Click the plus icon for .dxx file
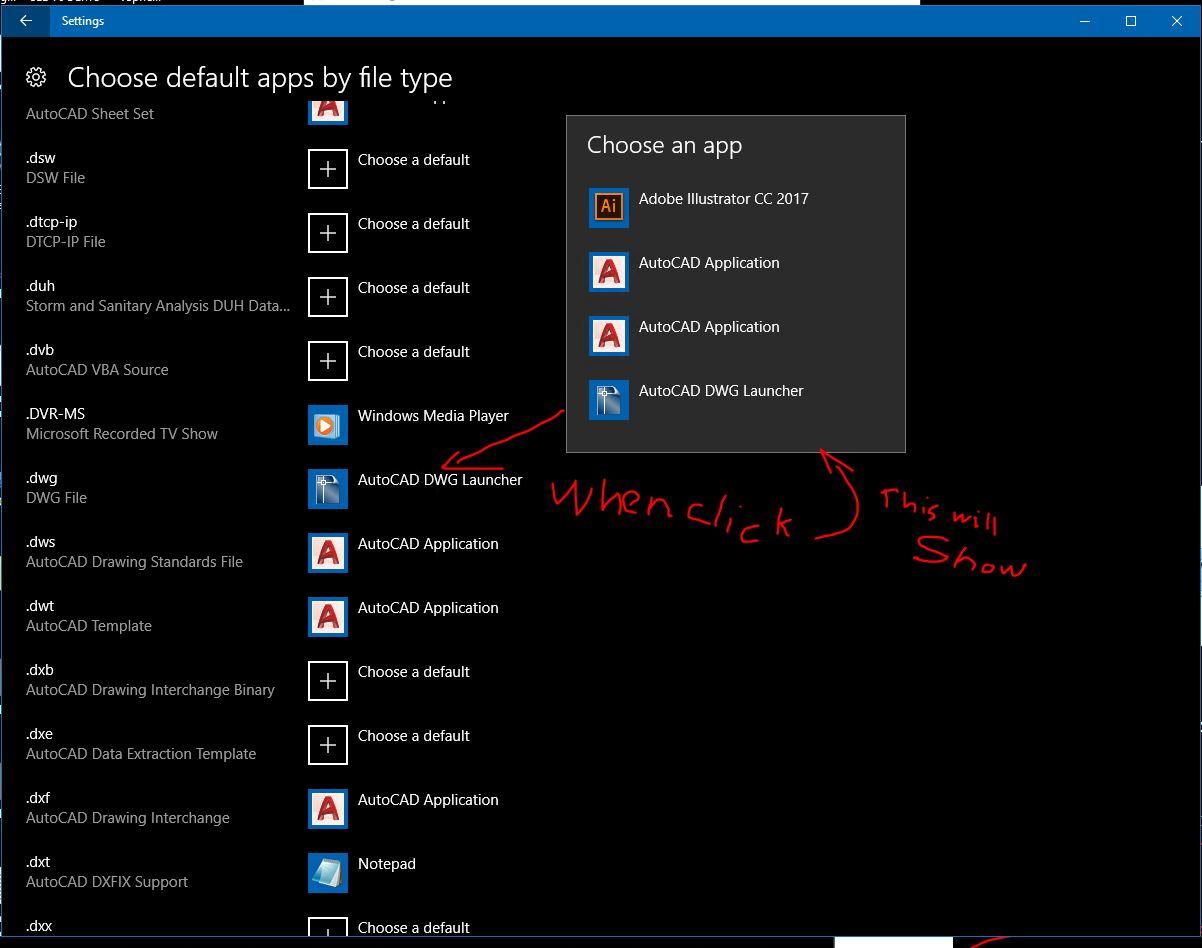Viewport: 1202px width, 948px height. point(328,929)
